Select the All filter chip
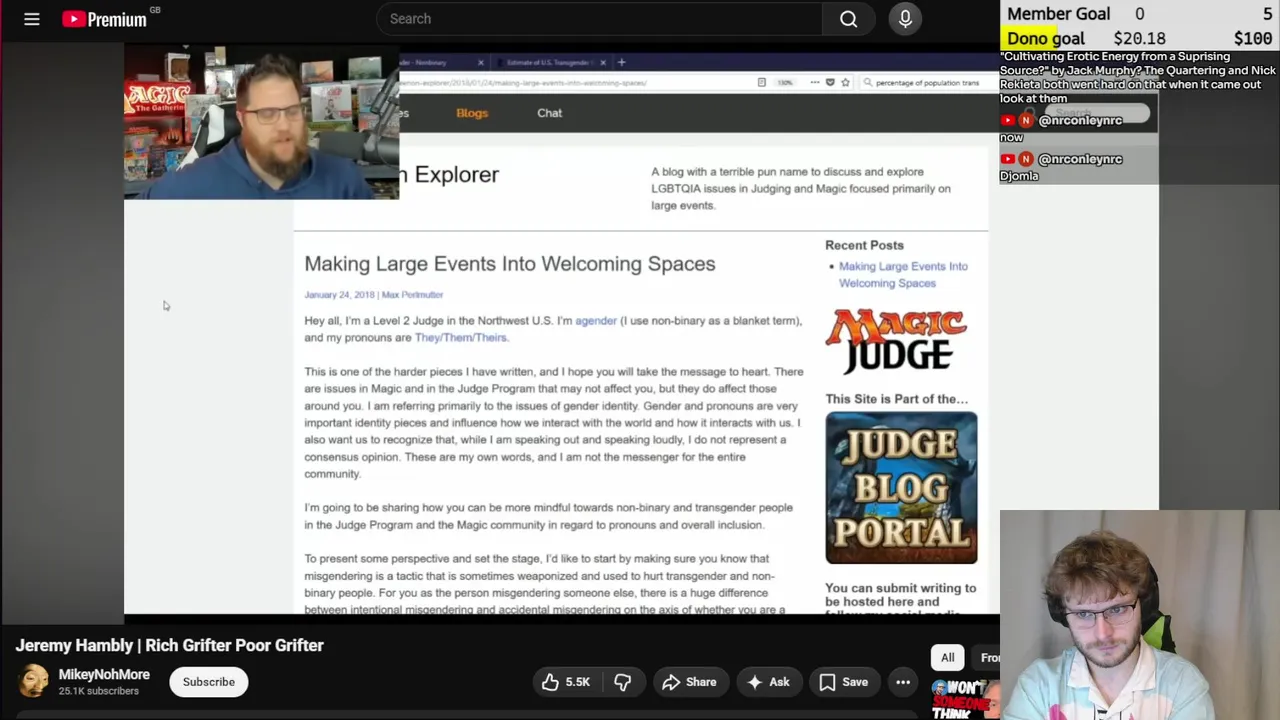The height and width of the screenshot is (720, 1280). (x=947, y=657)
